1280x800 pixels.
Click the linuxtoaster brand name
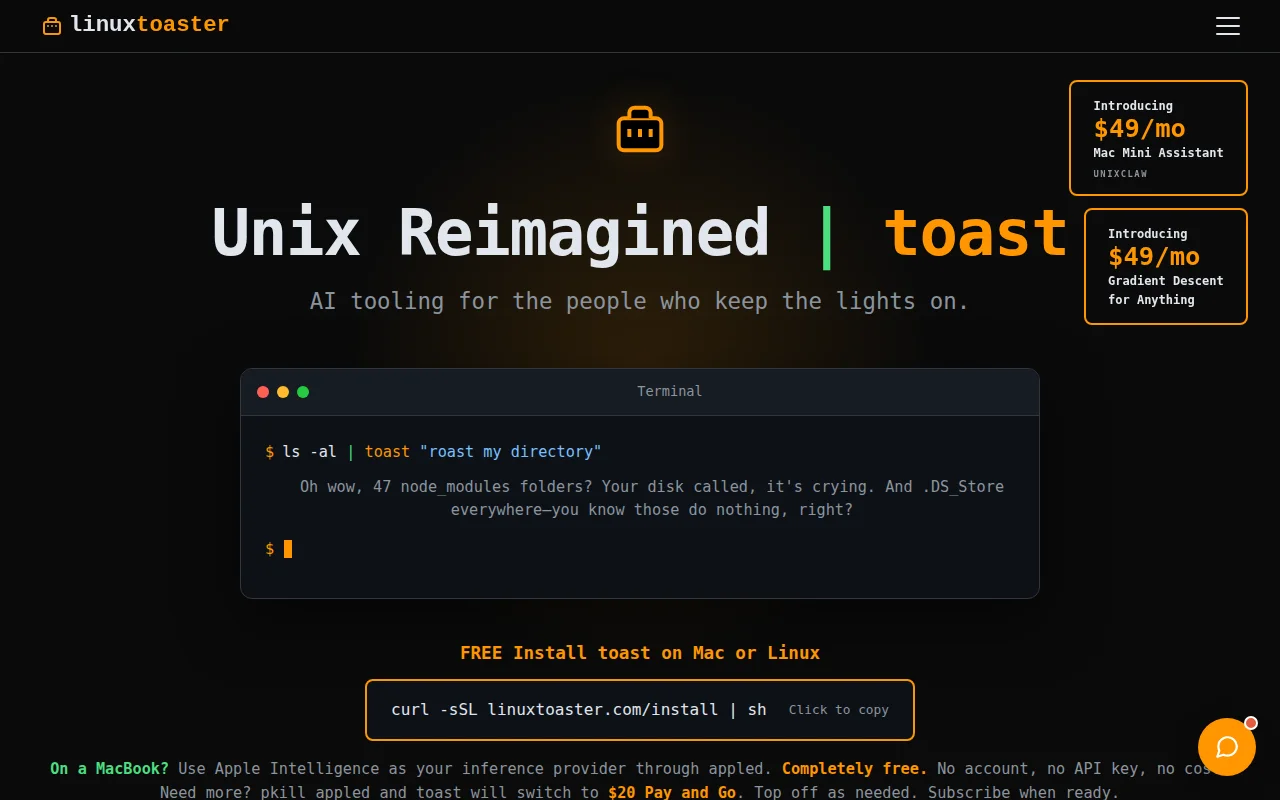coord(149,24)
